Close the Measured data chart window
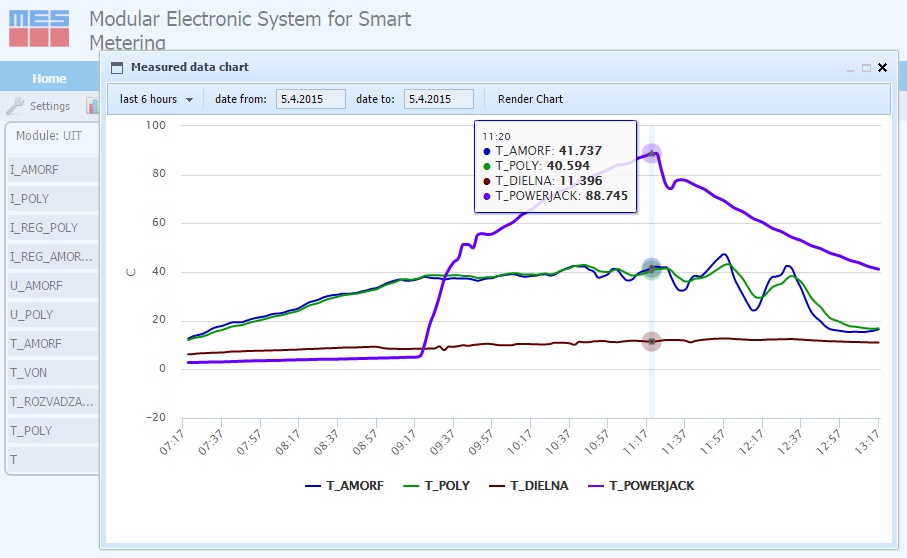This screenshot has width=907, height=558. click(882, 68)
